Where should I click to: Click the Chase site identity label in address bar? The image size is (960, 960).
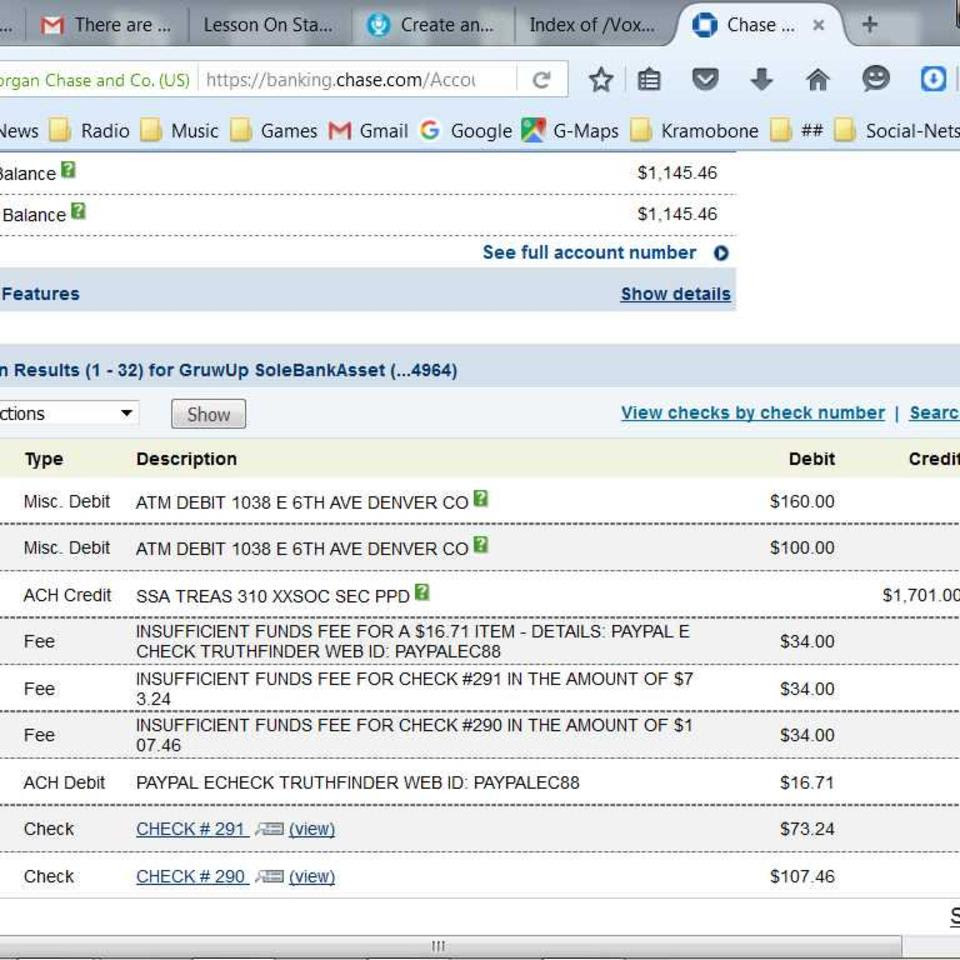(x=95, y=80)
